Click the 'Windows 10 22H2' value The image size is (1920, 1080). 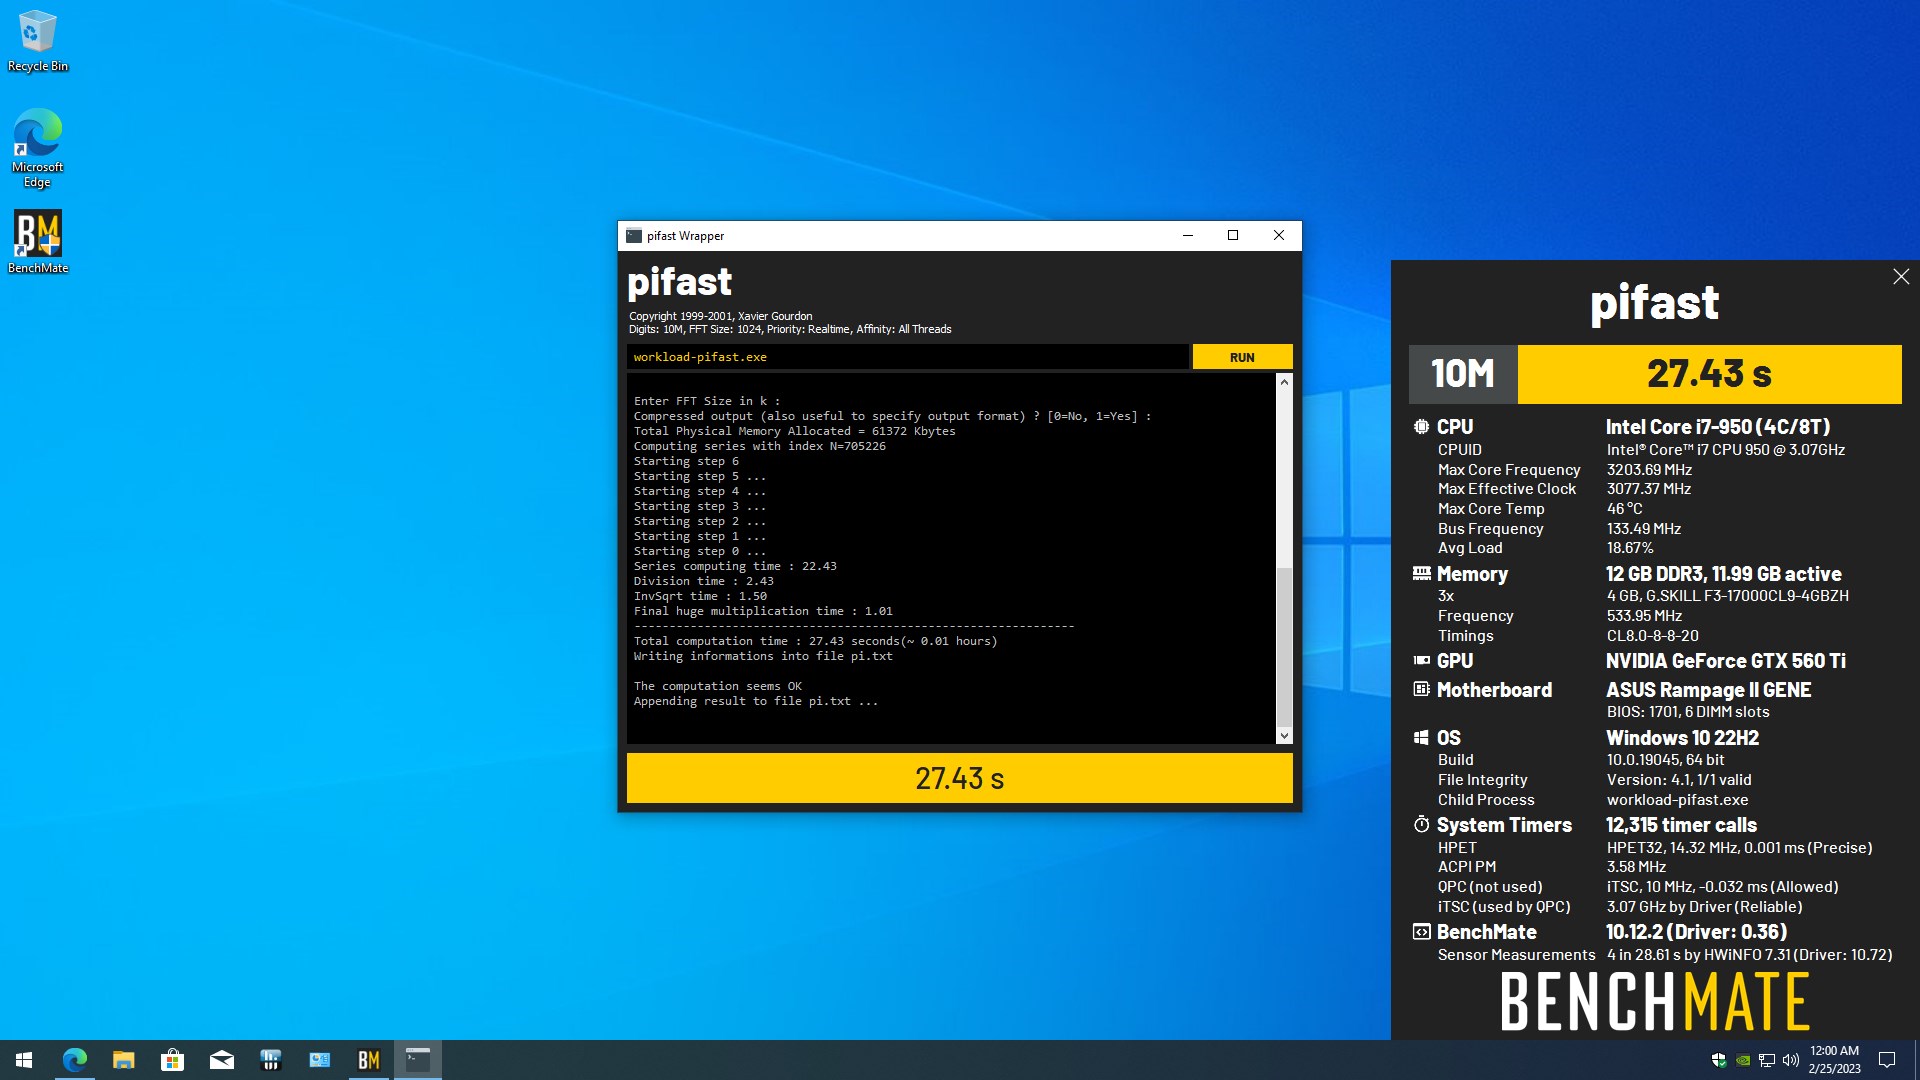point(1682,738)
